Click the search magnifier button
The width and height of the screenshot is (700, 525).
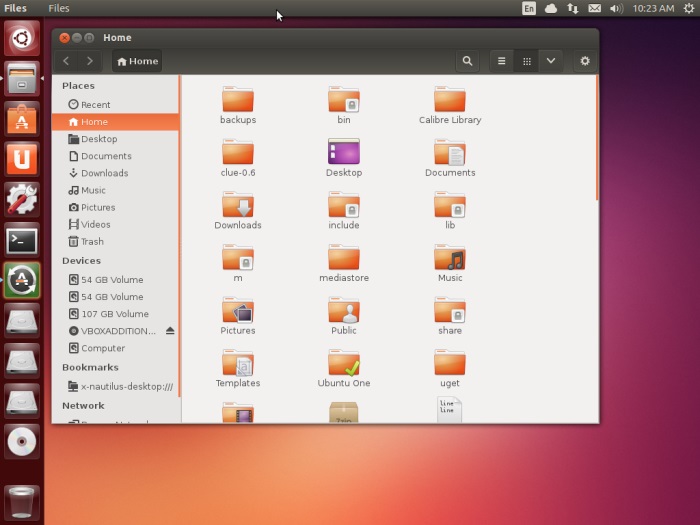point(467,61)
